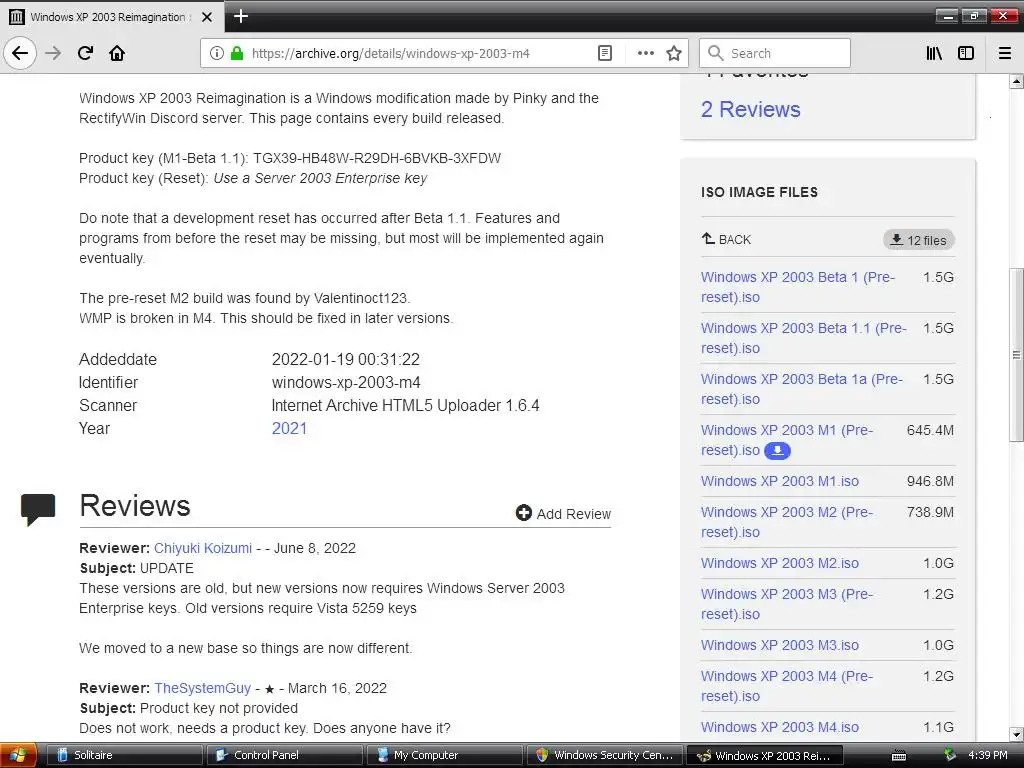Screen dimensions: 1024x768
Task: Download Windows XP 2003 M3 (Pre-reset).iso
Action: (x=787, y=604)
